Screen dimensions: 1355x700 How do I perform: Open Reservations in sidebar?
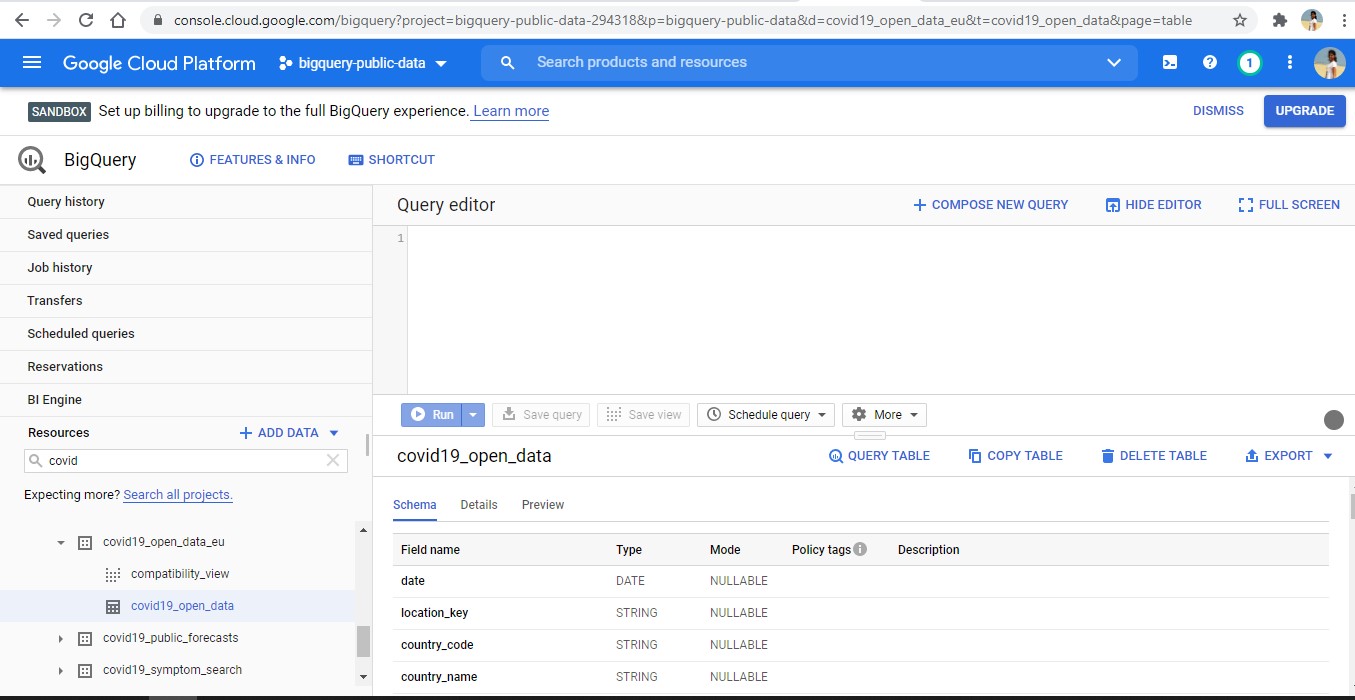tap(65, 367)
